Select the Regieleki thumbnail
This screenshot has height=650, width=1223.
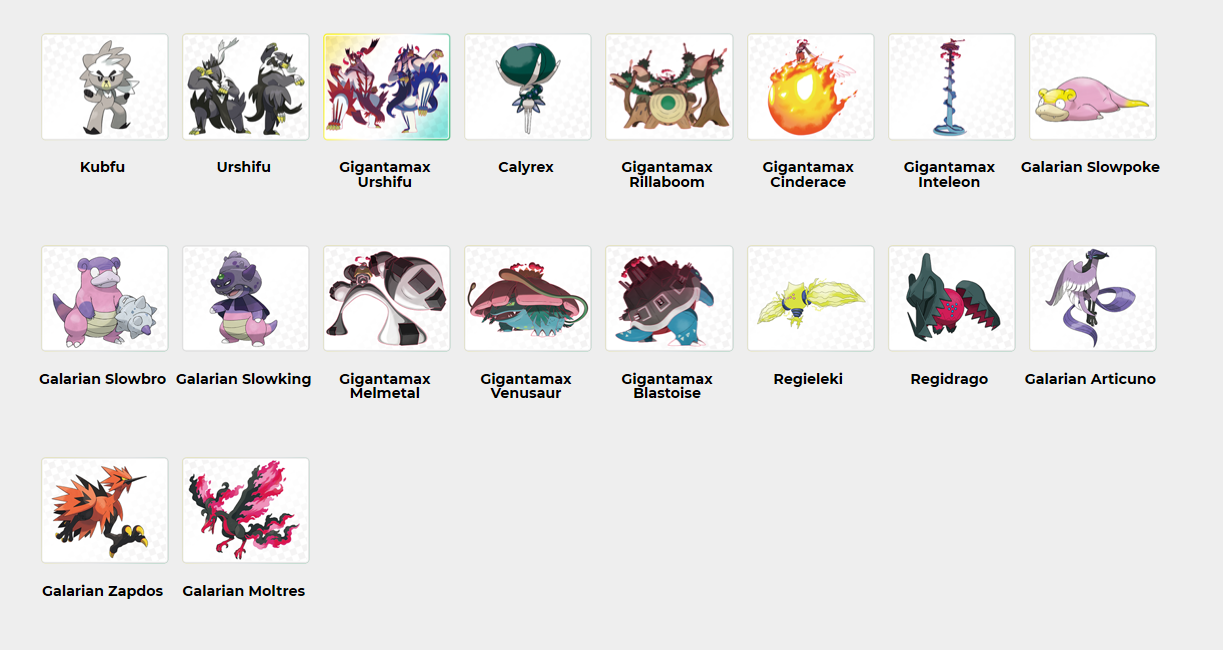pos(811,299)
